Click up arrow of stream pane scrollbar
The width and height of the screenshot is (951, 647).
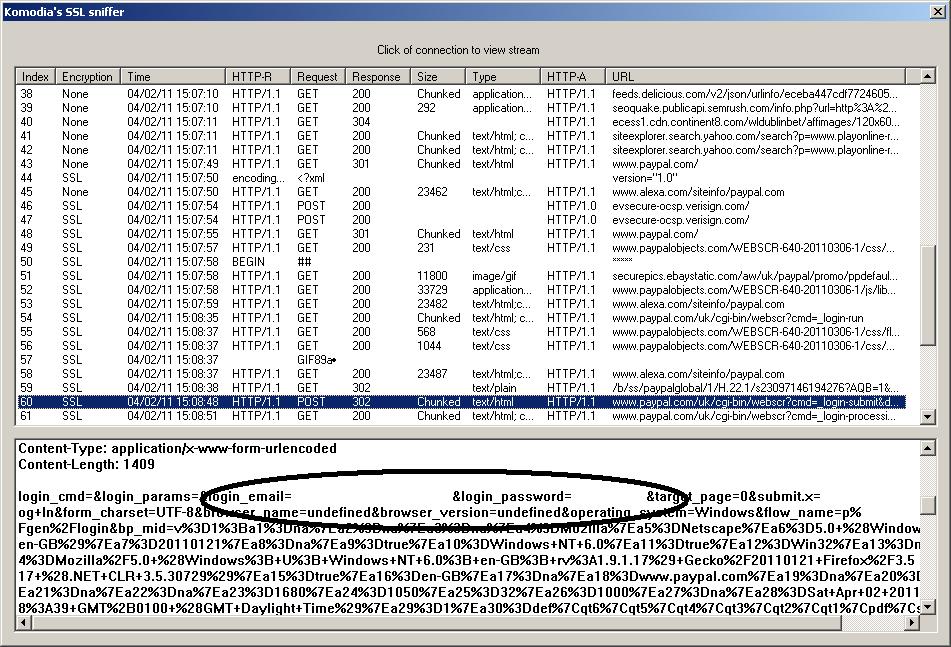pyautogui.click(x=927, y=447)
